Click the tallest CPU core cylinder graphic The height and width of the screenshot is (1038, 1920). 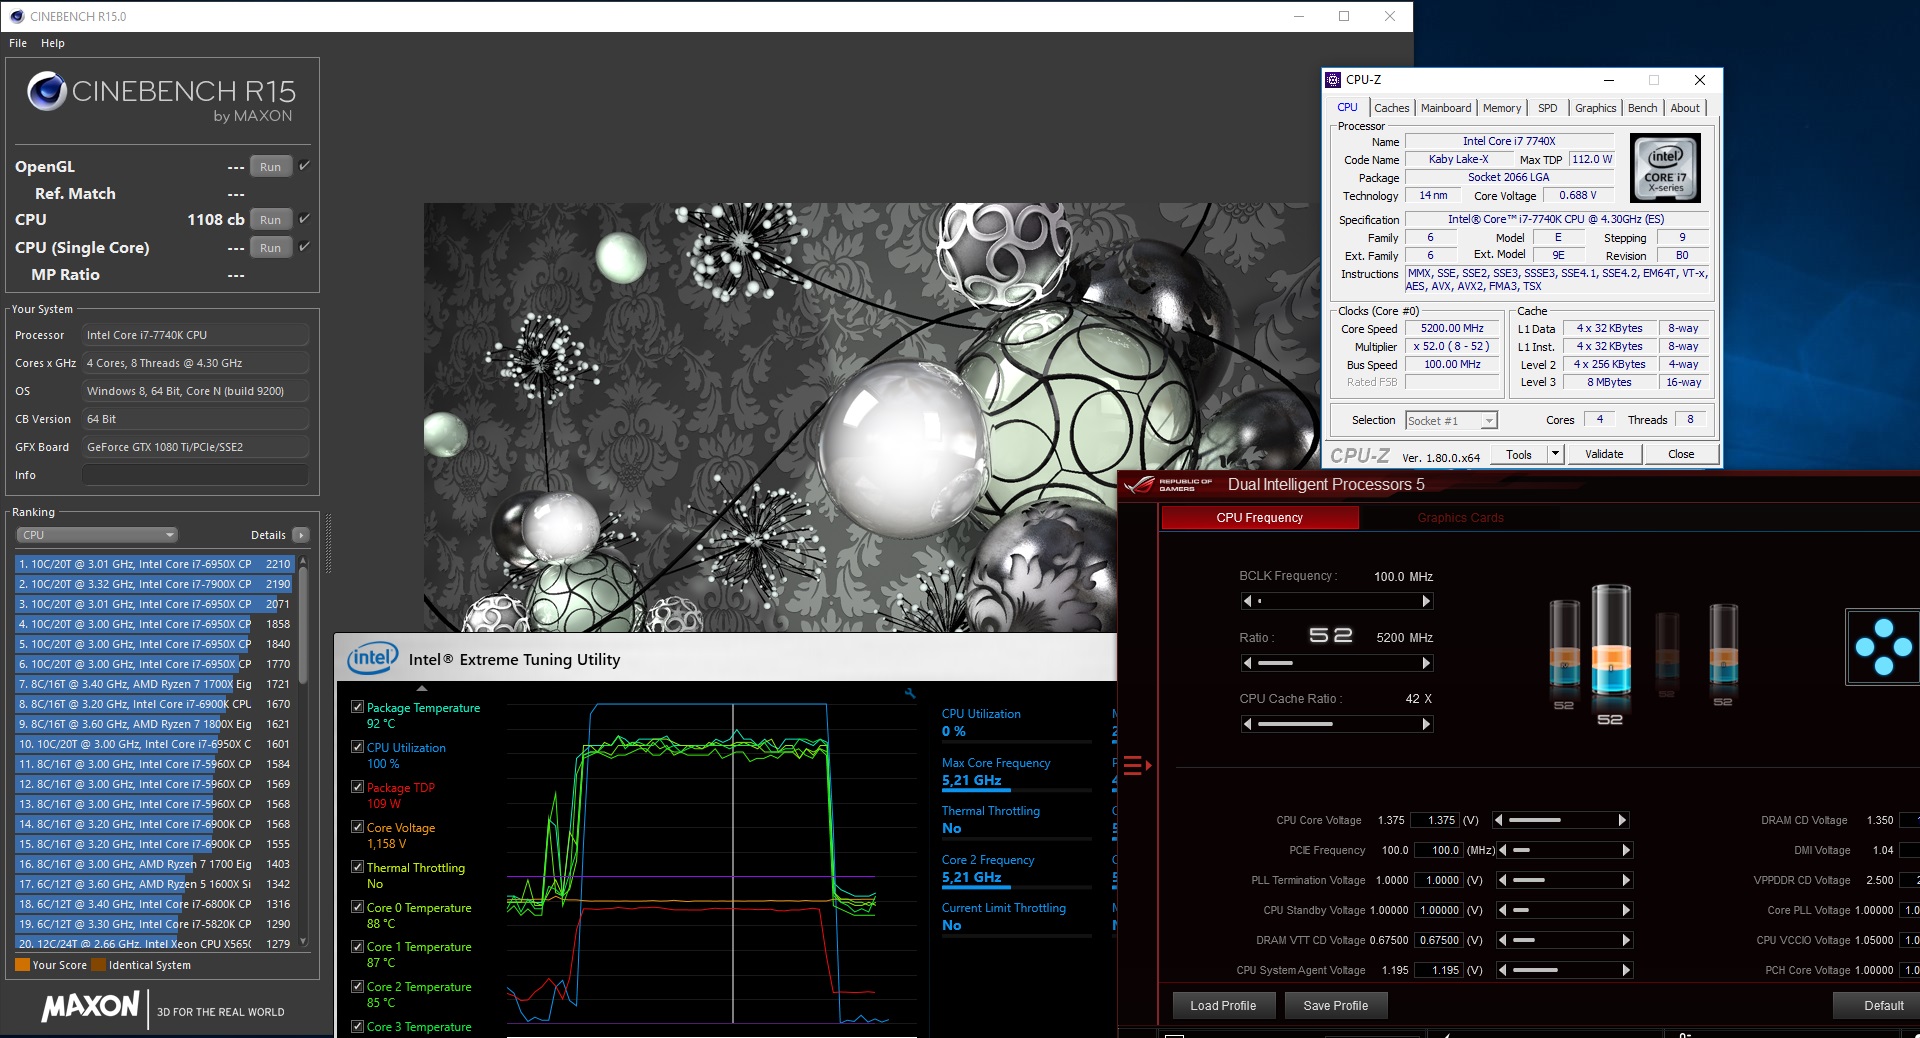click(1610, 640)
